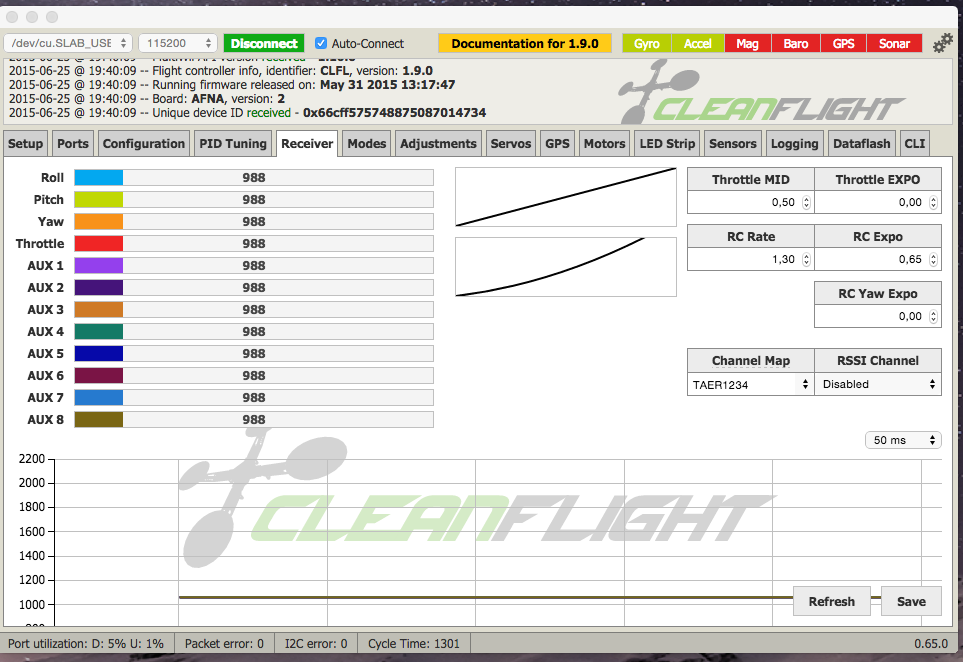Click the AUX 8 channel bar
This screenshot has width=963, height=662.
click(x=254, y=419)
